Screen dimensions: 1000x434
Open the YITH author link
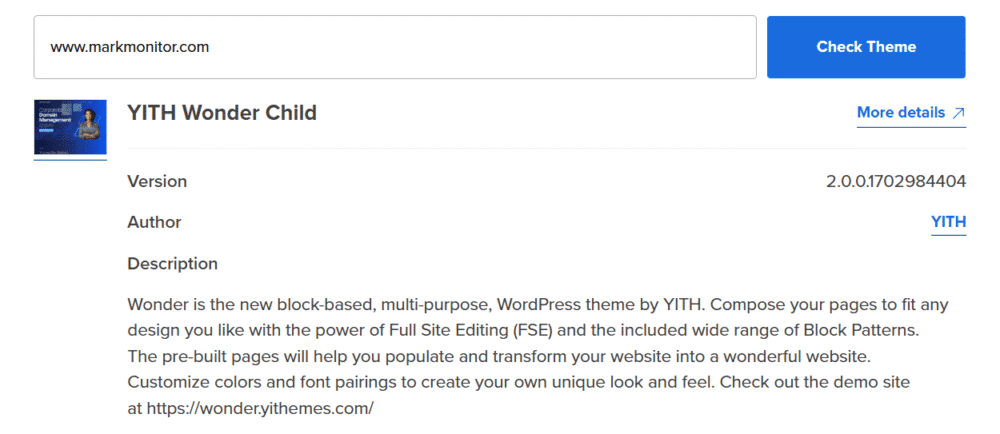pyautogui.click(x=948, y=222)
